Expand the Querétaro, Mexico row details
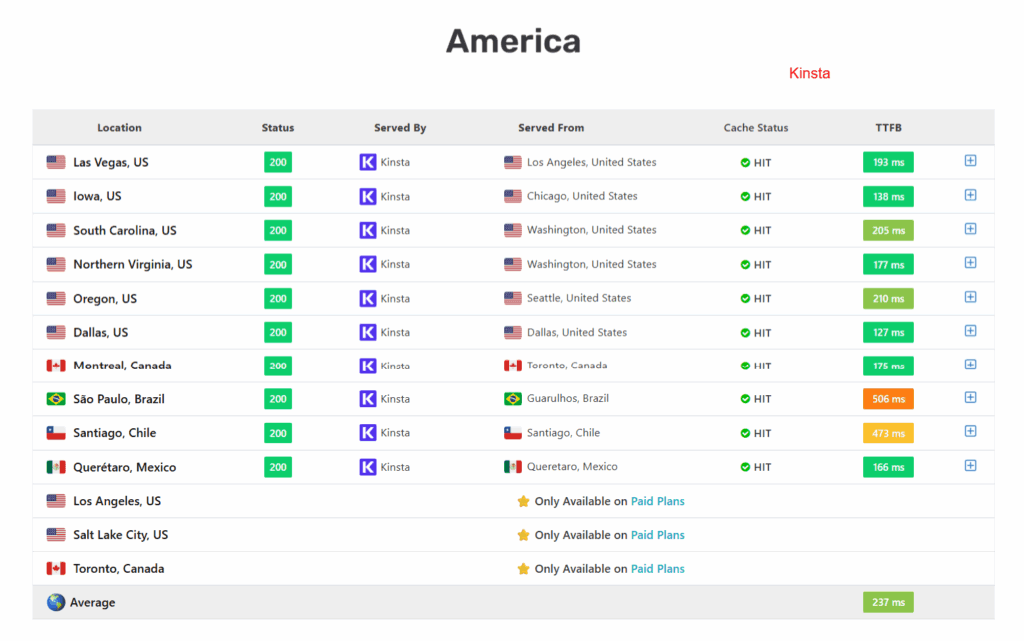 pos(970,465)
